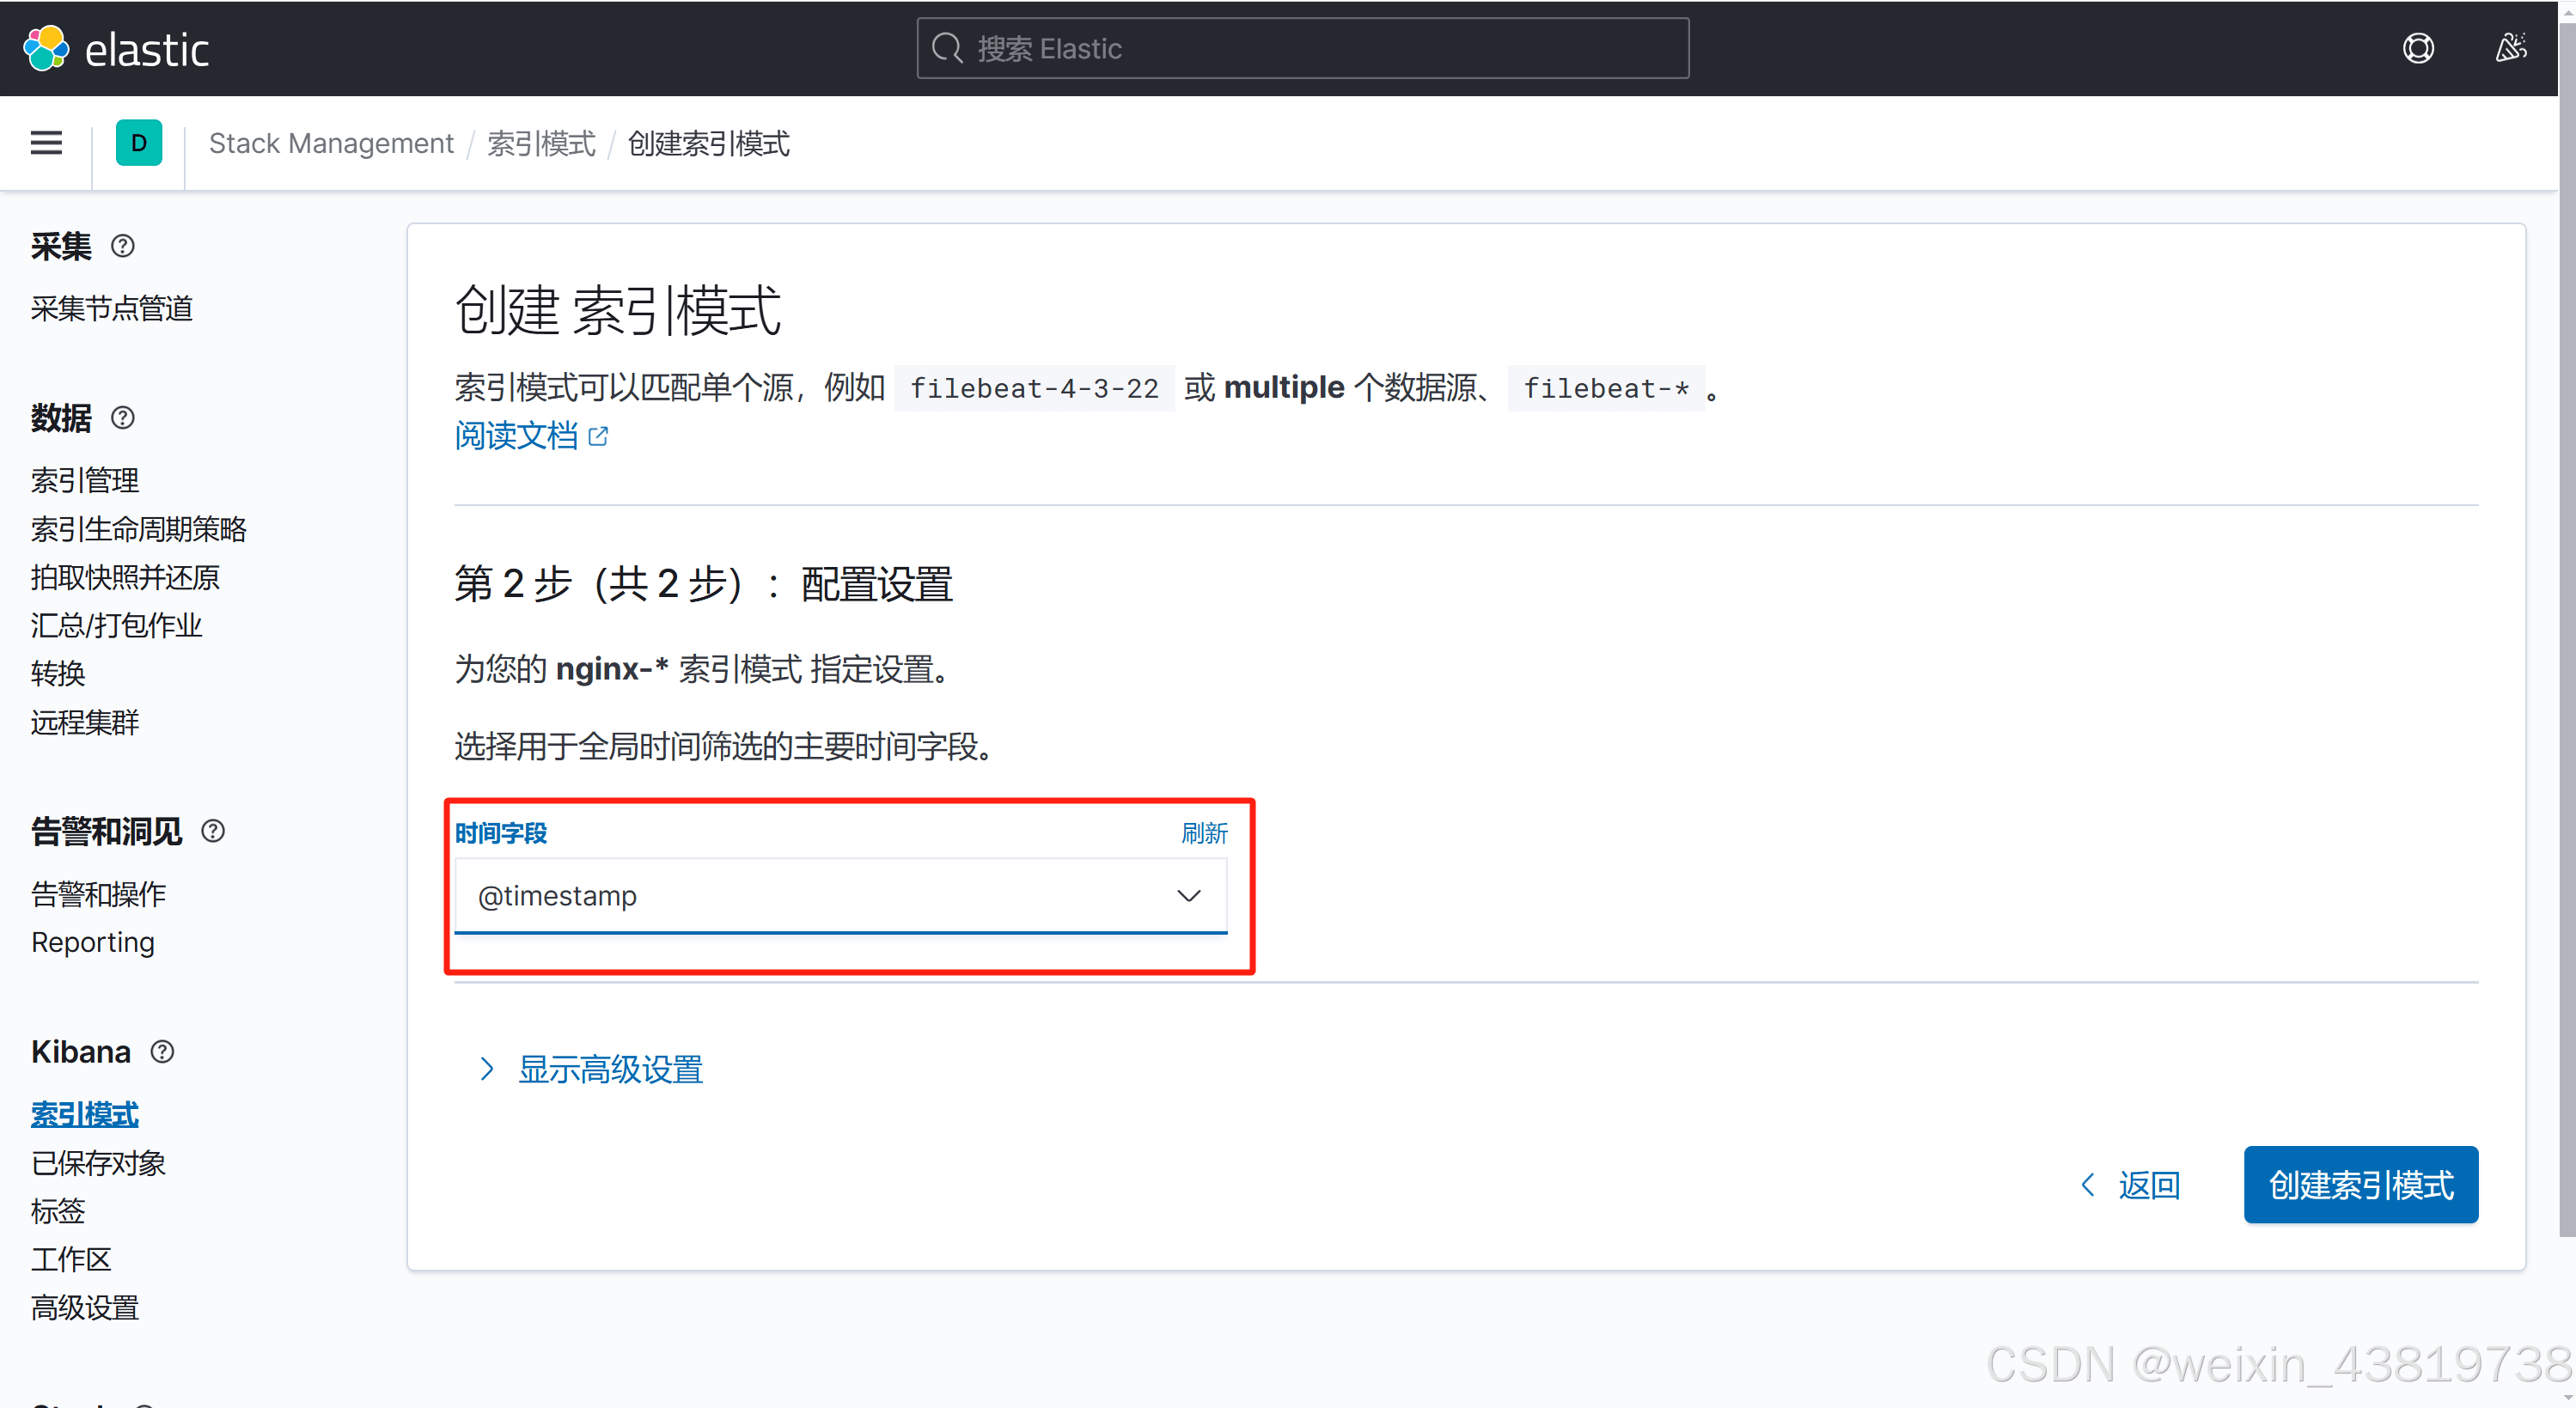Click the 创建索引模式 button
Viewport: 2576px width, 1408px height.
tap(2361, 1185)
